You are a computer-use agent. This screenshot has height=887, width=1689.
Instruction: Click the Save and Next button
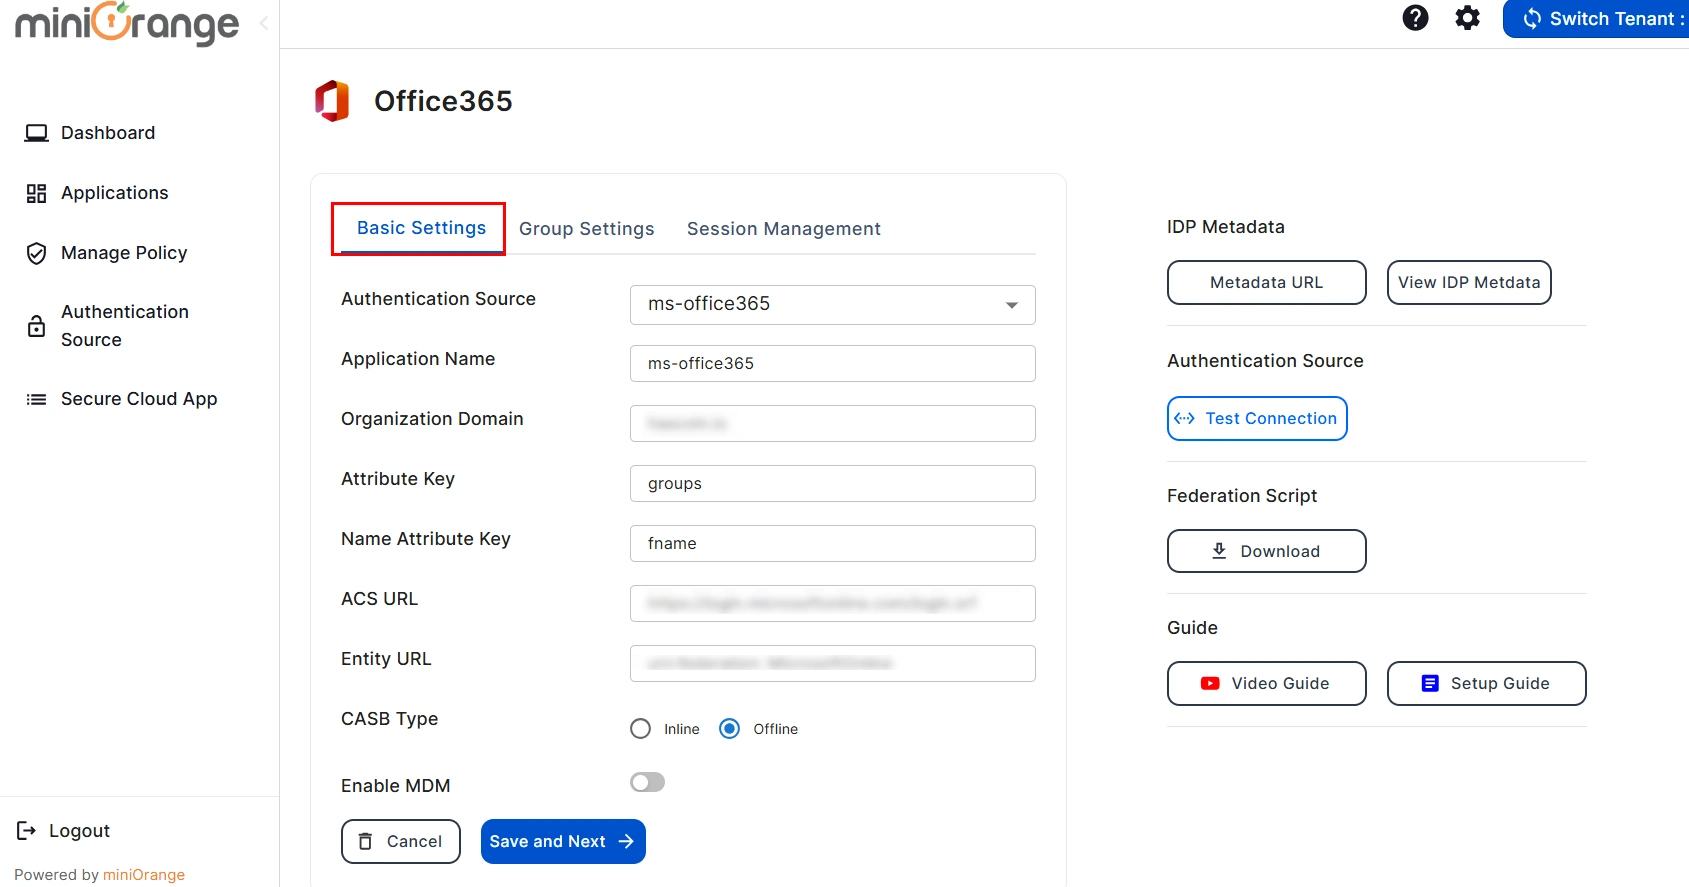pyautogui.click(x=563, y=842)
